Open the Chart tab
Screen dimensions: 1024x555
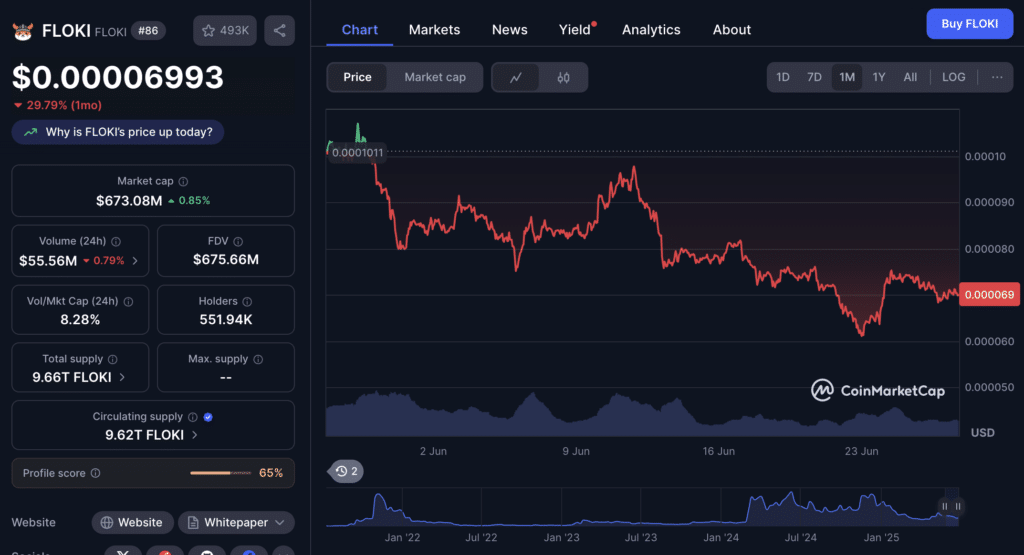point(360,29)
